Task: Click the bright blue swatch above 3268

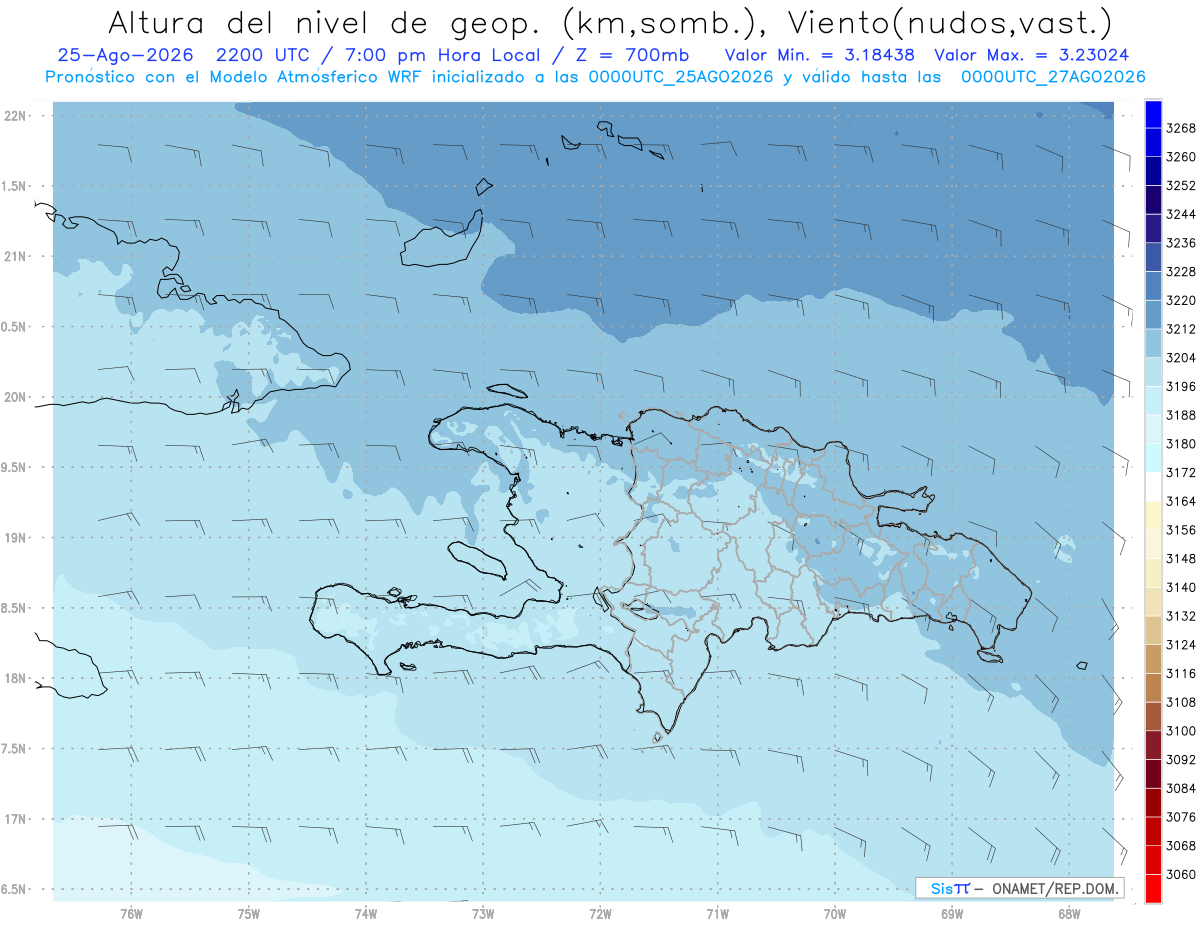Action: point(1153,114)
